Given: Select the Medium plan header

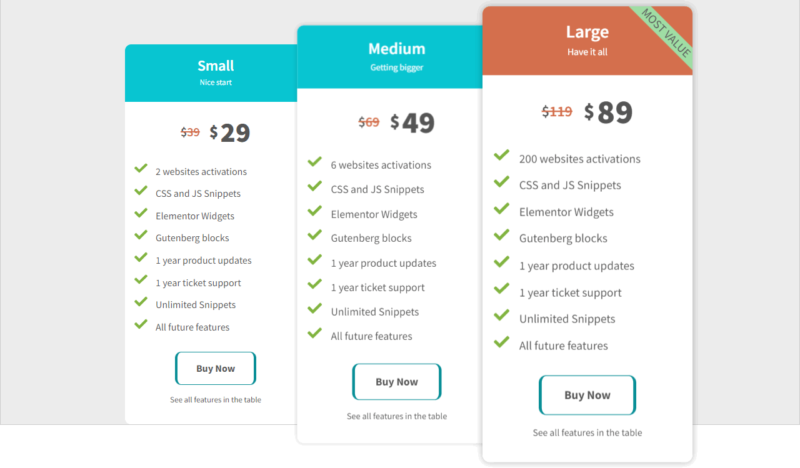Looking at the screenshot, I should pos(390,57).
